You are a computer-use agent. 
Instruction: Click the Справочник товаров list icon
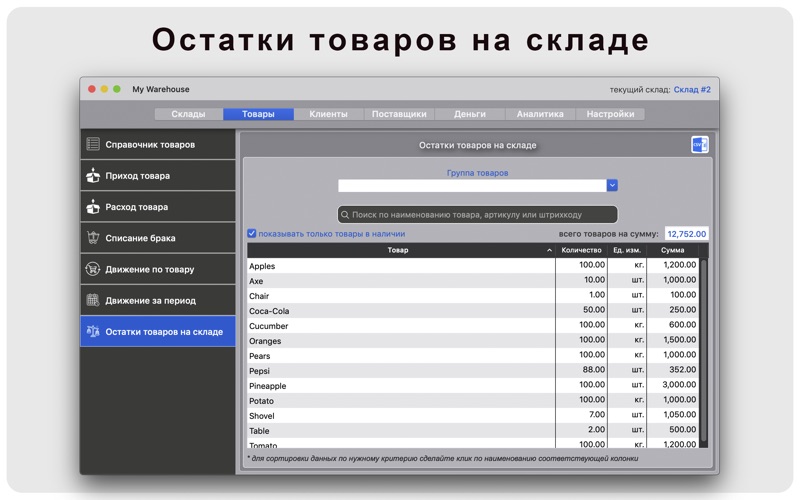(x=93, y=144)
